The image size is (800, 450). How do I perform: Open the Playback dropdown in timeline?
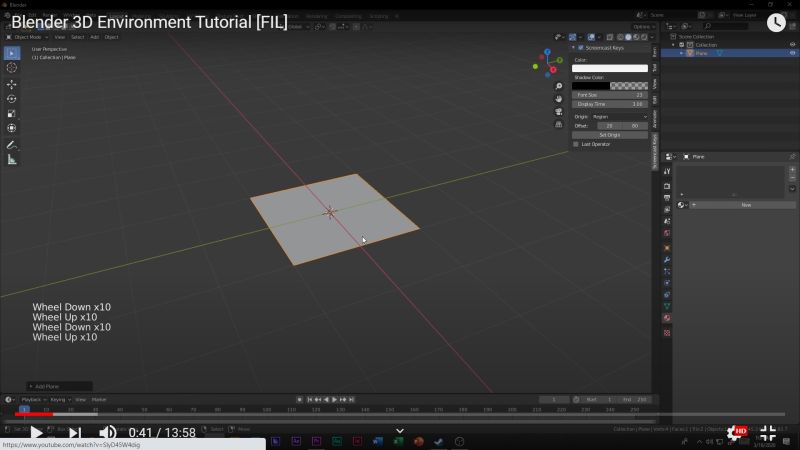[x=34, y=399]
